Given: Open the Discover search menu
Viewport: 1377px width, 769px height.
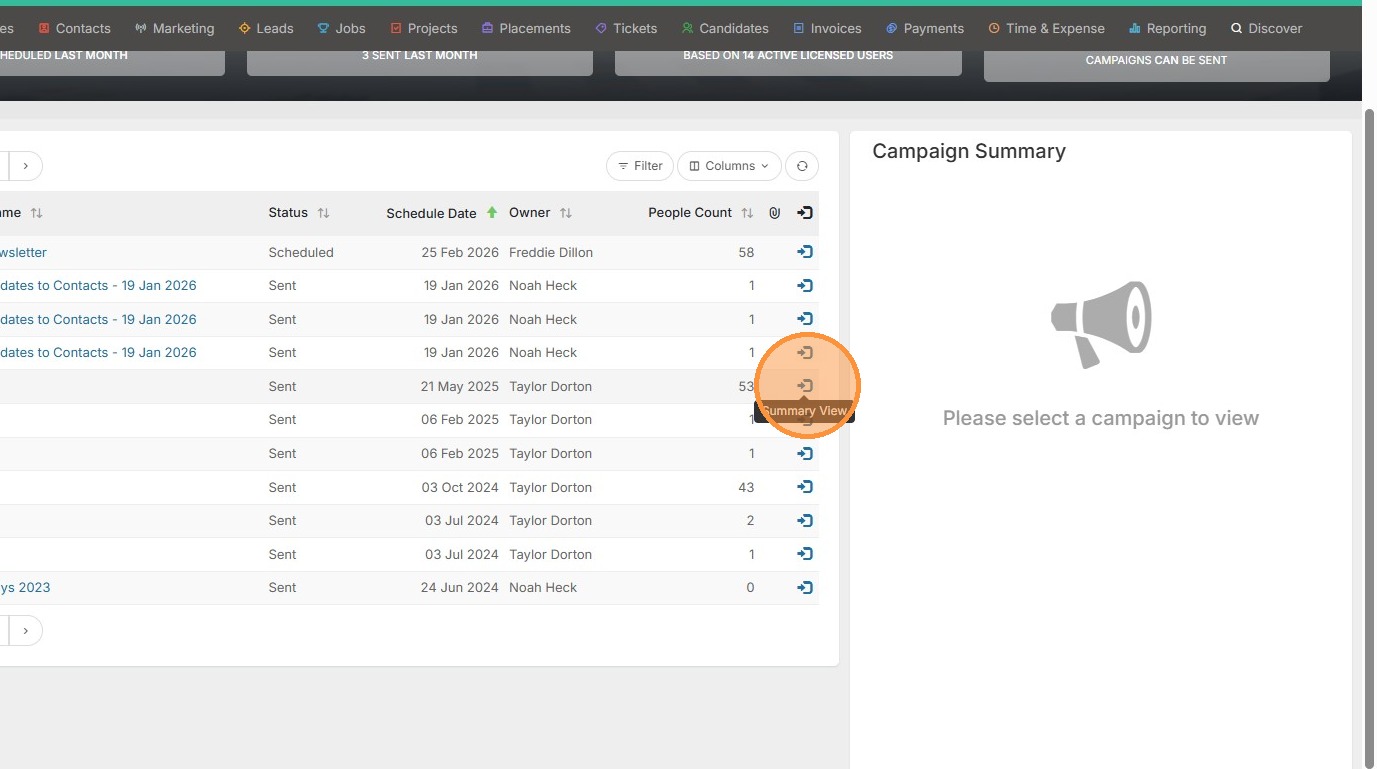Looking at the screenshot, I should (x=1267, y=28).
